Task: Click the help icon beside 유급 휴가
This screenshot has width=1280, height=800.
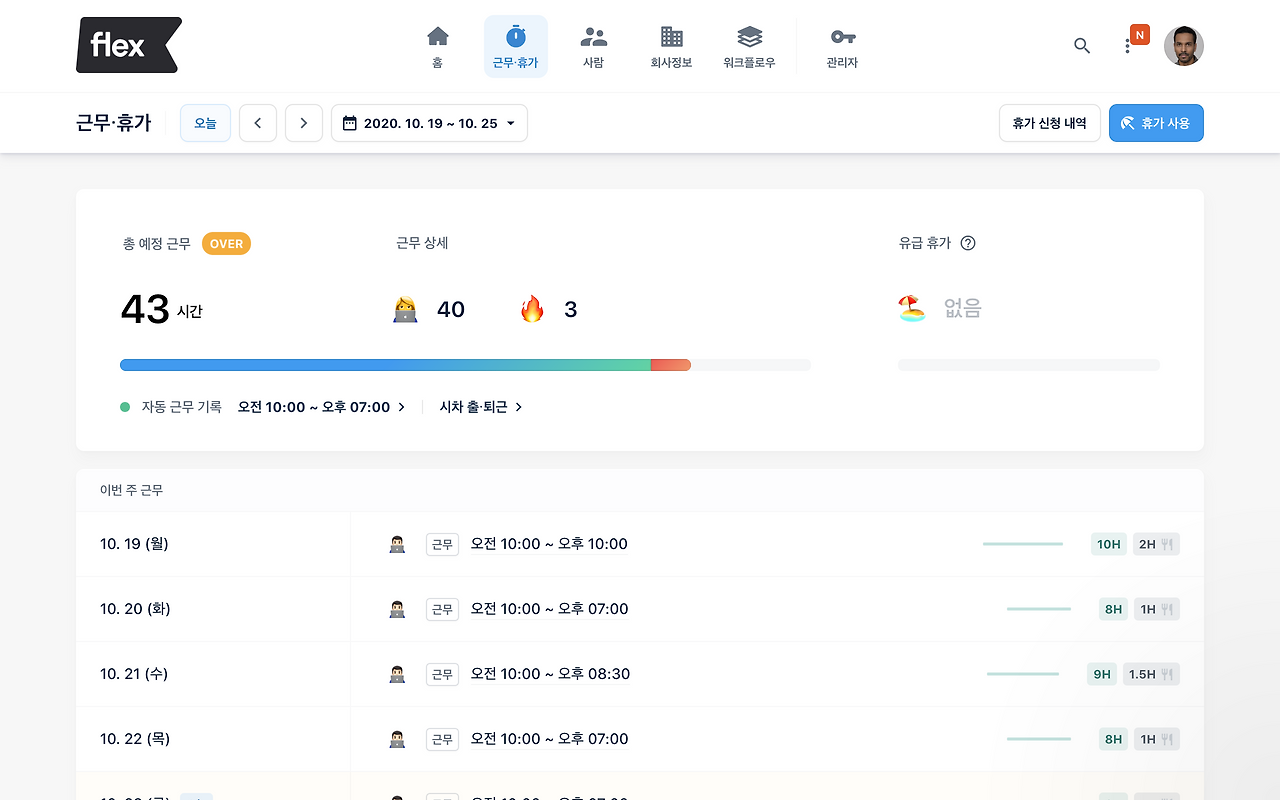Action: click(x=968, y=243)
